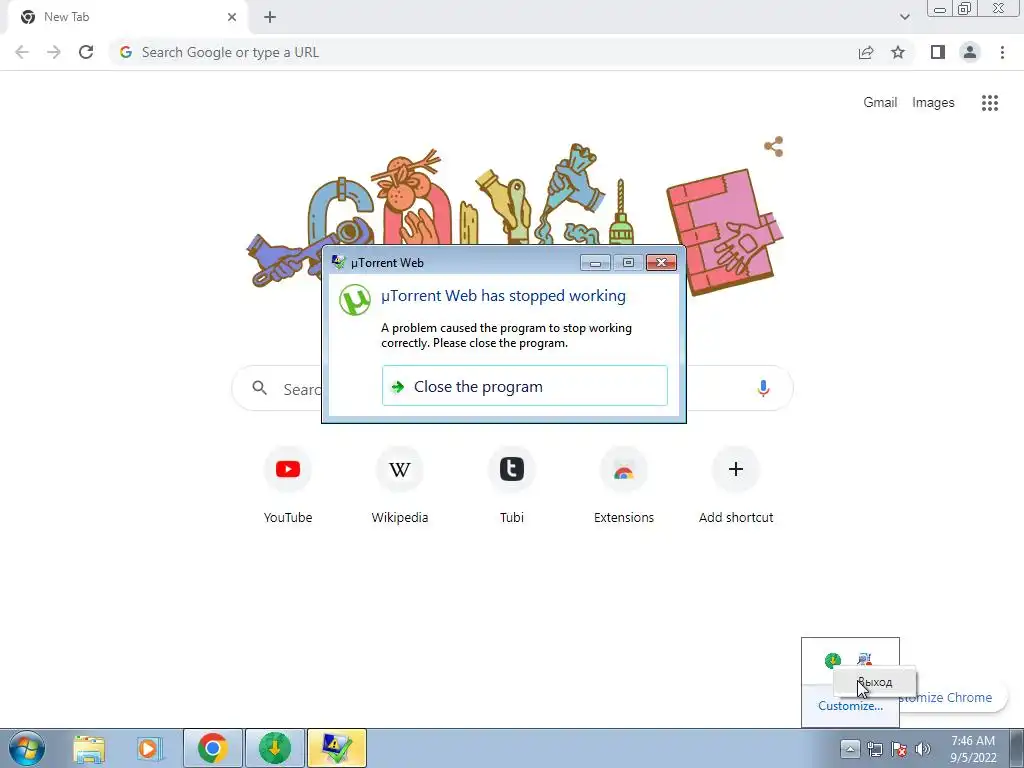
Task: Open the clock showing 7:46 AM
Action: pos(973,749)
